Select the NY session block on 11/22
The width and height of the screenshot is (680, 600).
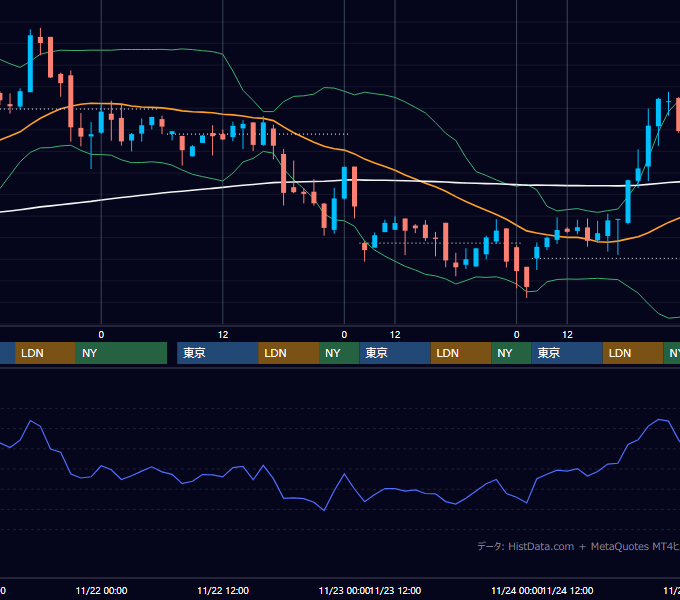click(x=339, y=353)
